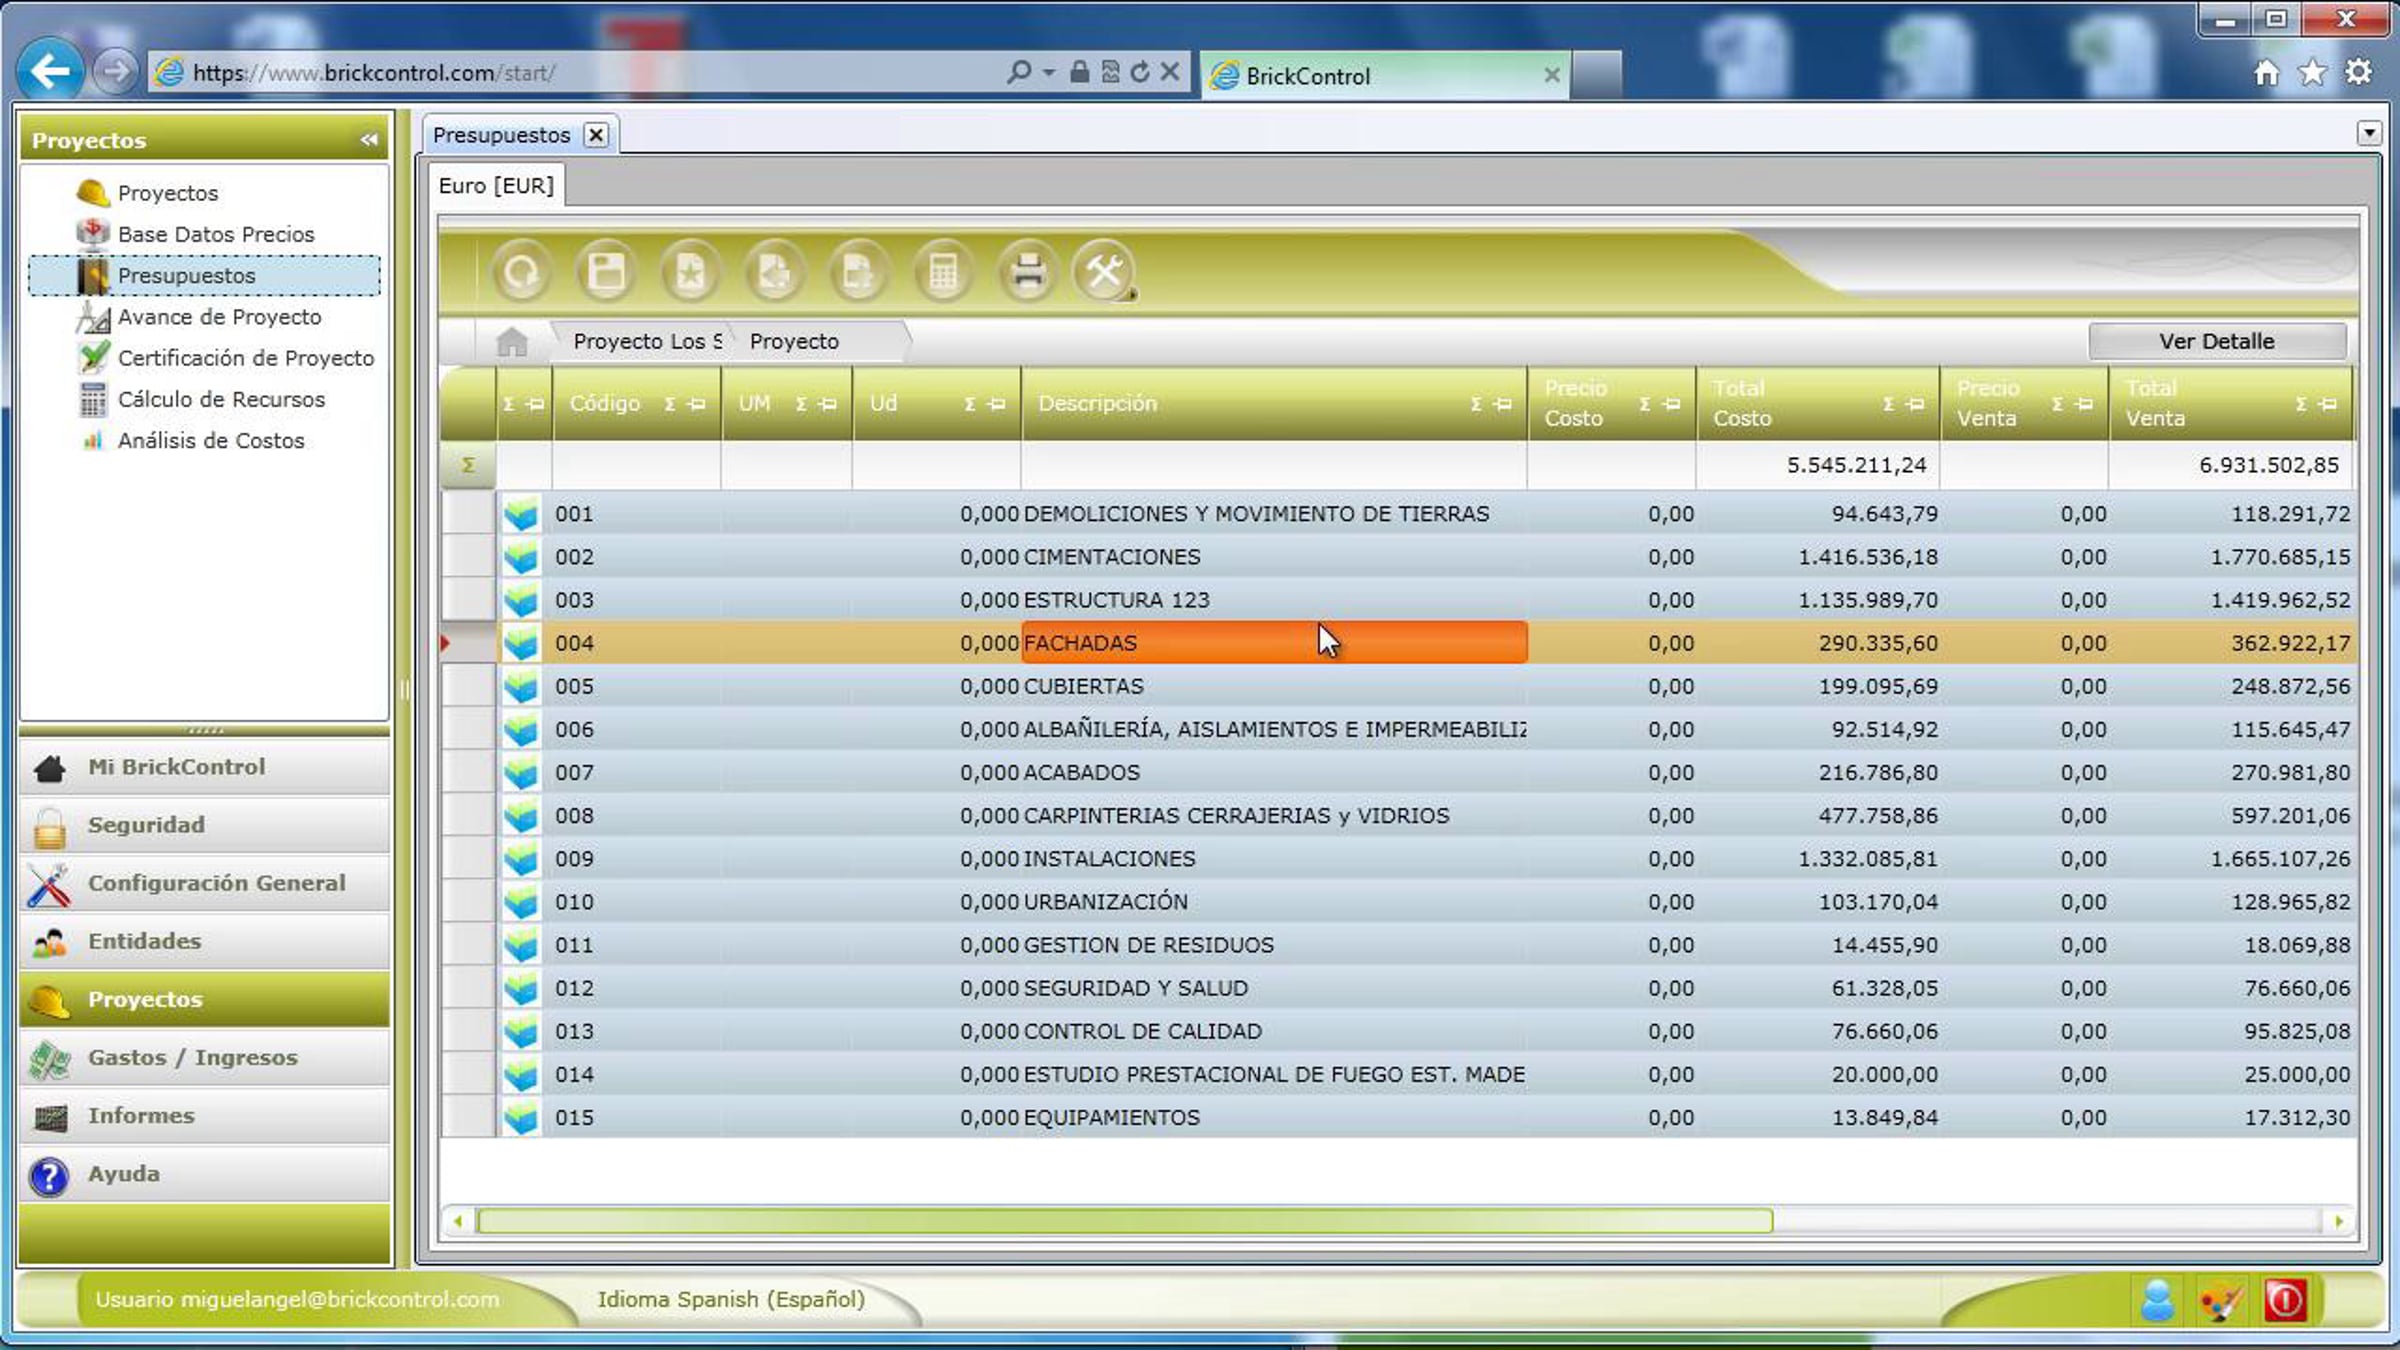Click the red power logout icon
This screenshot has height=1350, width=2400.
pos(2285,1300)
